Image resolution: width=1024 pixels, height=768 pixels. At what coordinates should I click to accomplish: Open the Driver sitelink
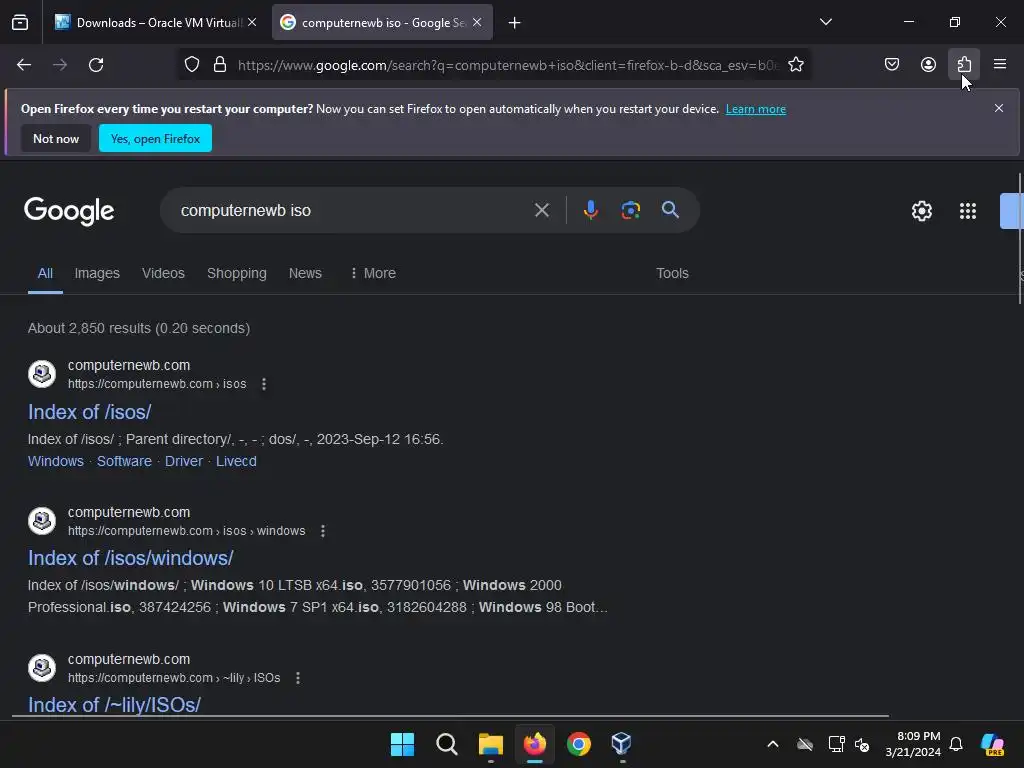(x=184, y=461)
